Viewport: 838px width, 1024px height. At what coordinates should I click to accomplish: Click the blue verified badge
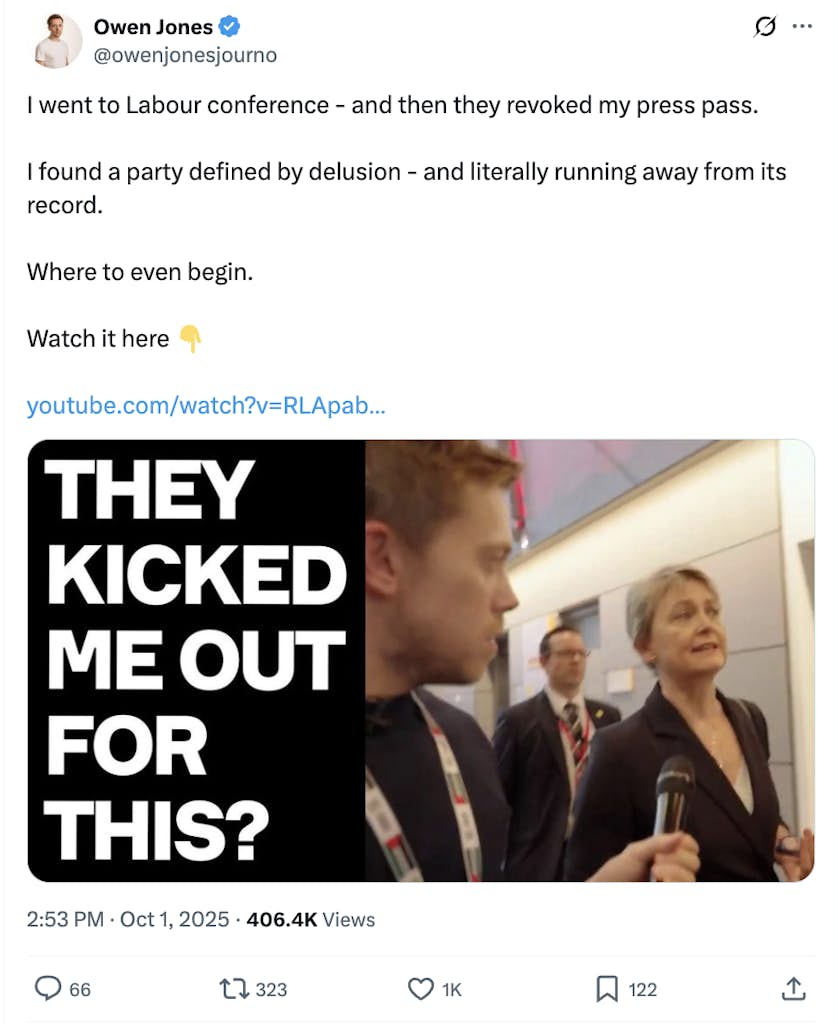[229, 27]
